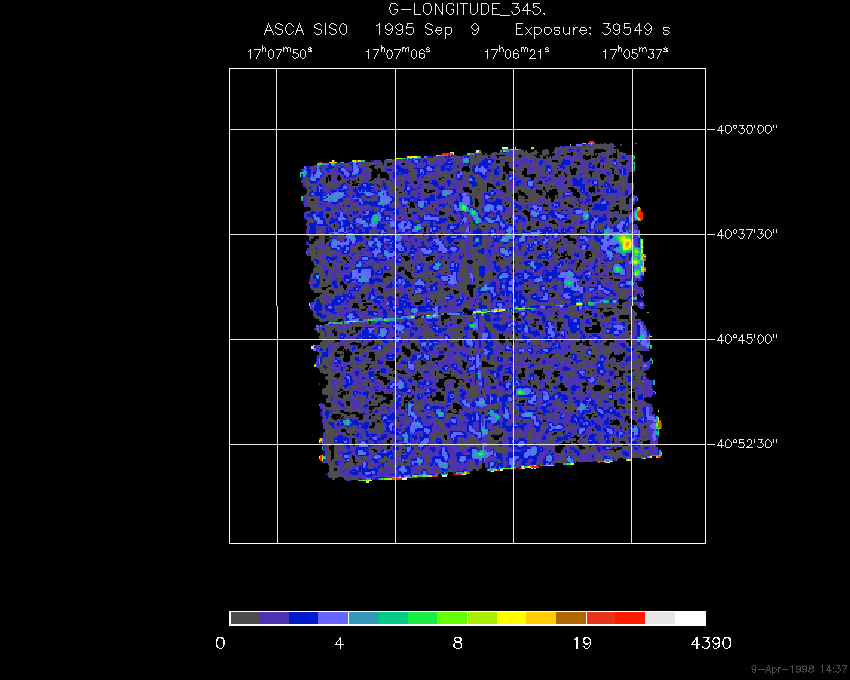Select the dark blue colorbar segment
Screen dimensions: 850x680
[x=304, y=618]
